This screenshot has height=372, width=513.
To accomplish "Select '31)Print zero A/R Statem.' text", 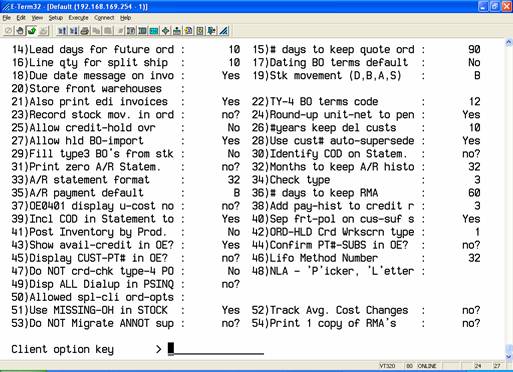I will (x=87, y=166).
